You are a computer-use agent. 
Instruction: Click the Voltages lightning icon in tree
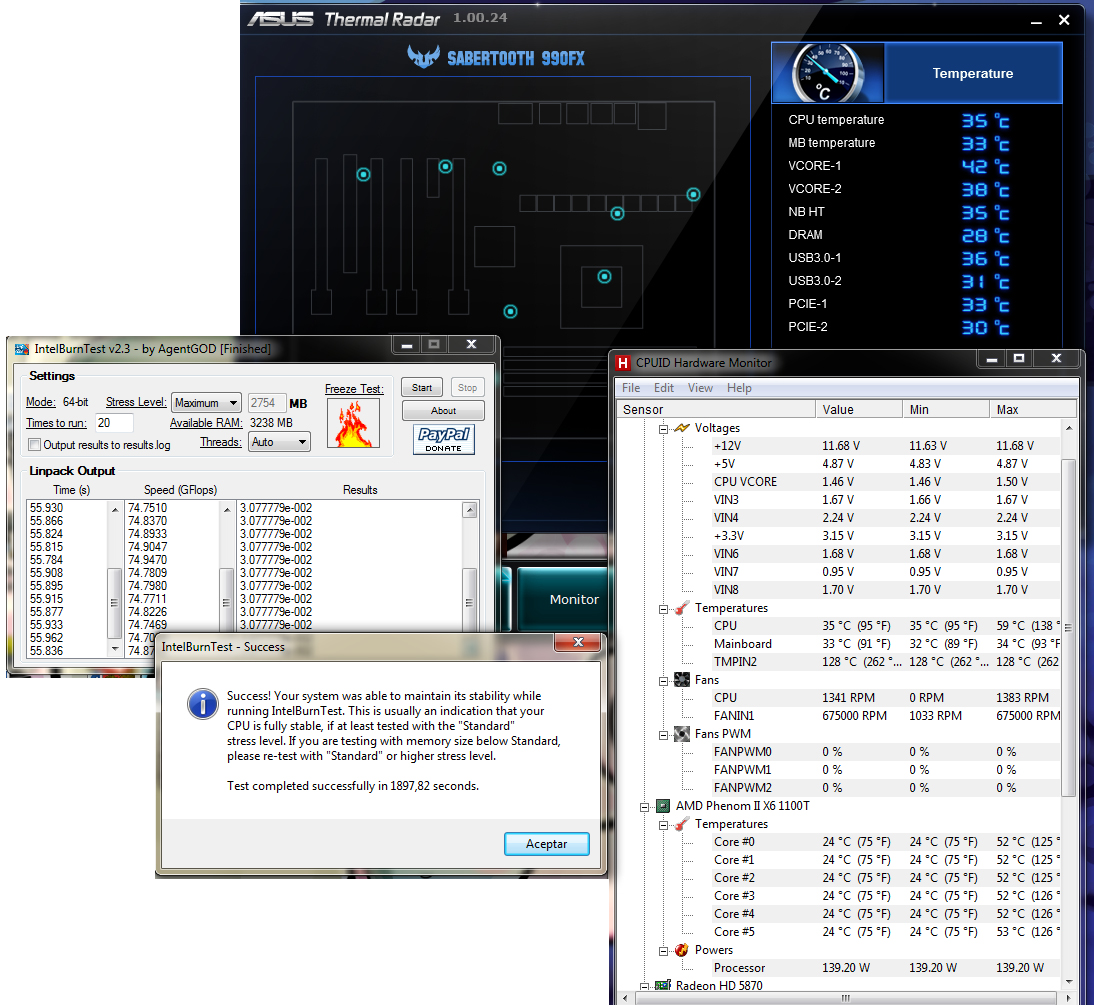pos(682,428)
